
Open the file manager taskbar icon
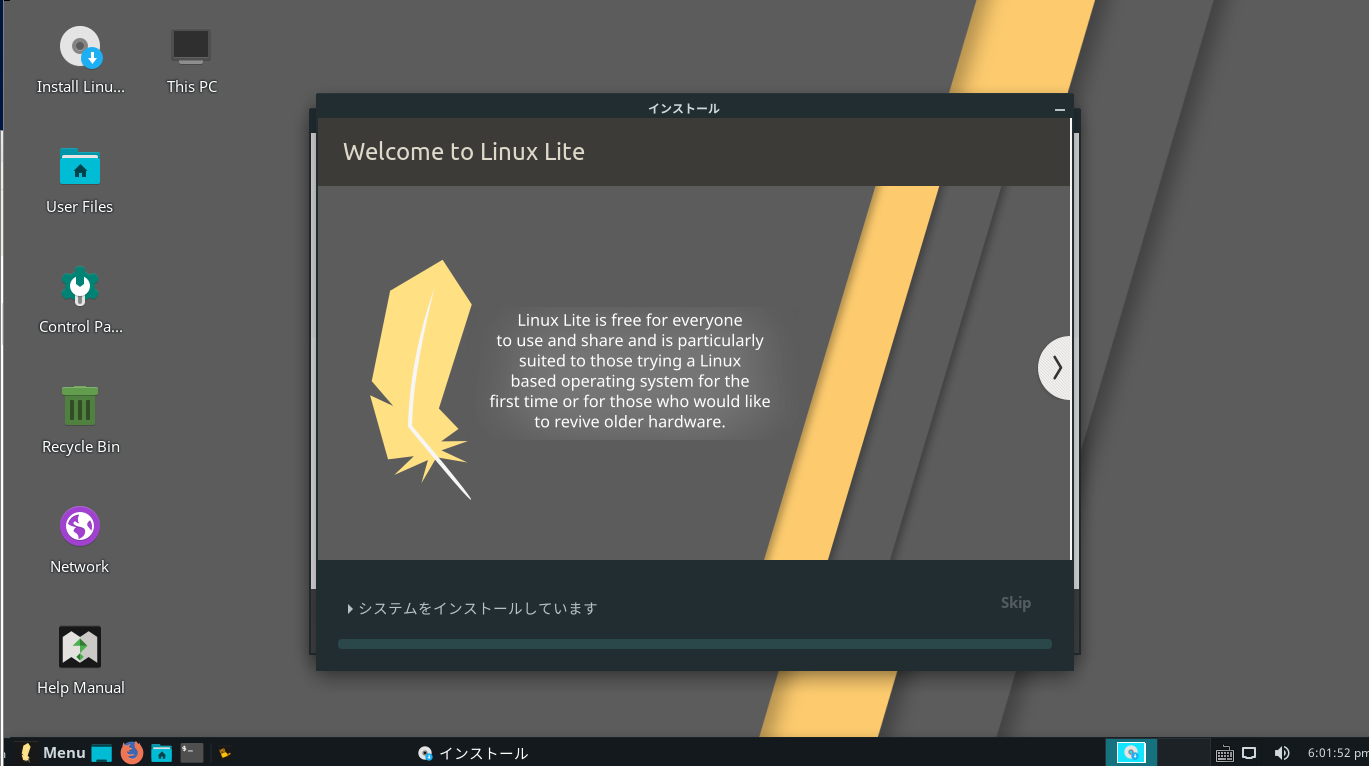click(161, 753)
